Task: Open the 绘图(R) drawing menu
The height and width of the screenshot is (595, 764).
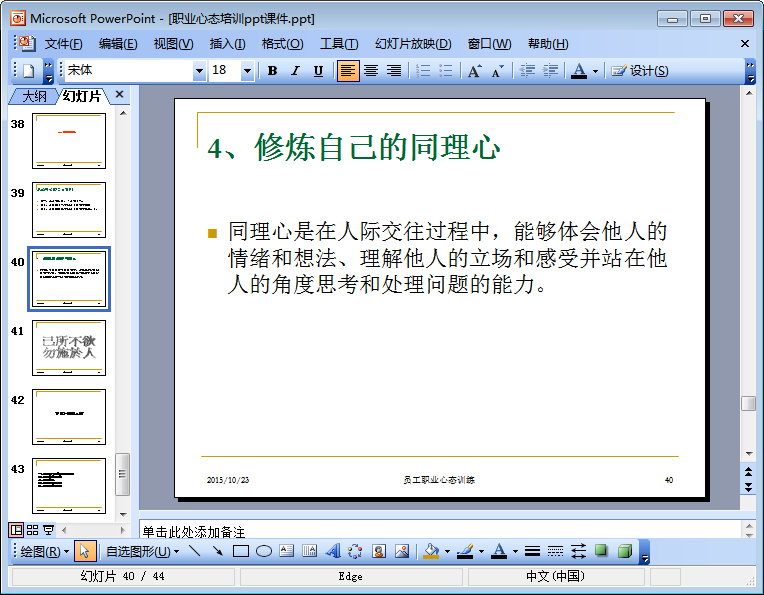Action: pos(45,552)
